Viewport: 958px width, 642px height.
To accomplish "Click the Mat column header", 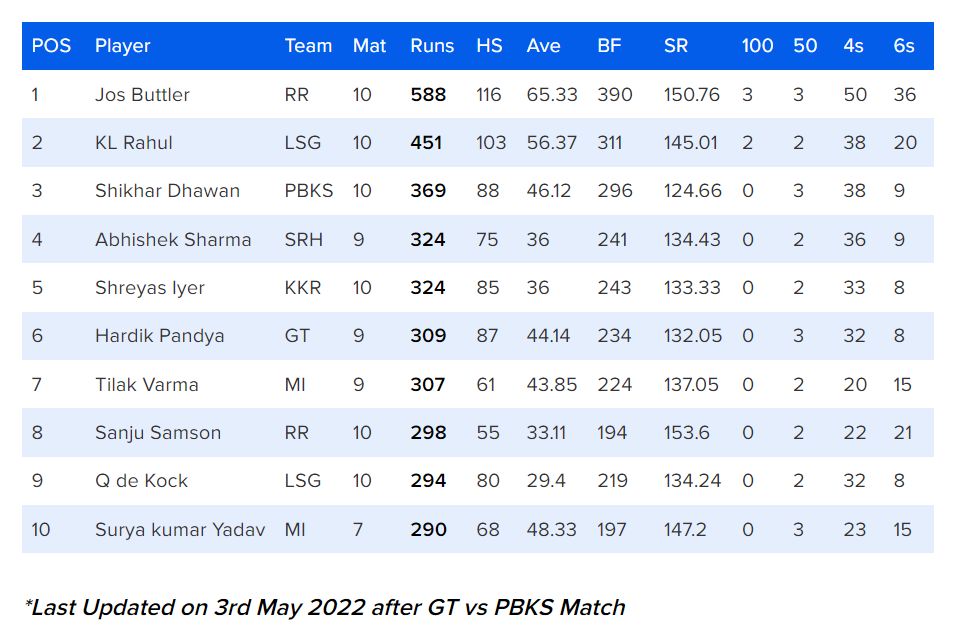I will coord(369,46).
